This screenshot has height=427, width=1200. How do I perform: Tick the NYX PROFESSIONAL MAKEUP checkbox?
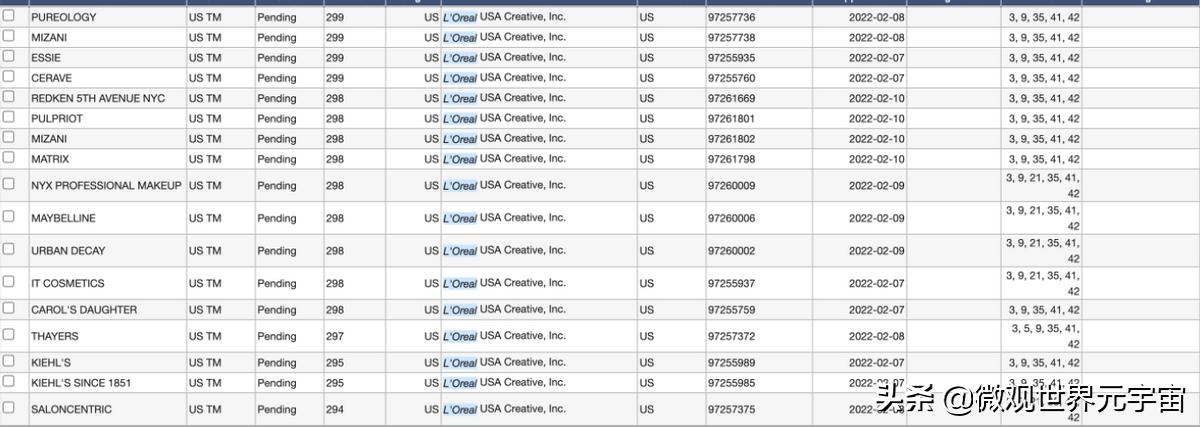click(x=9, y=184)
